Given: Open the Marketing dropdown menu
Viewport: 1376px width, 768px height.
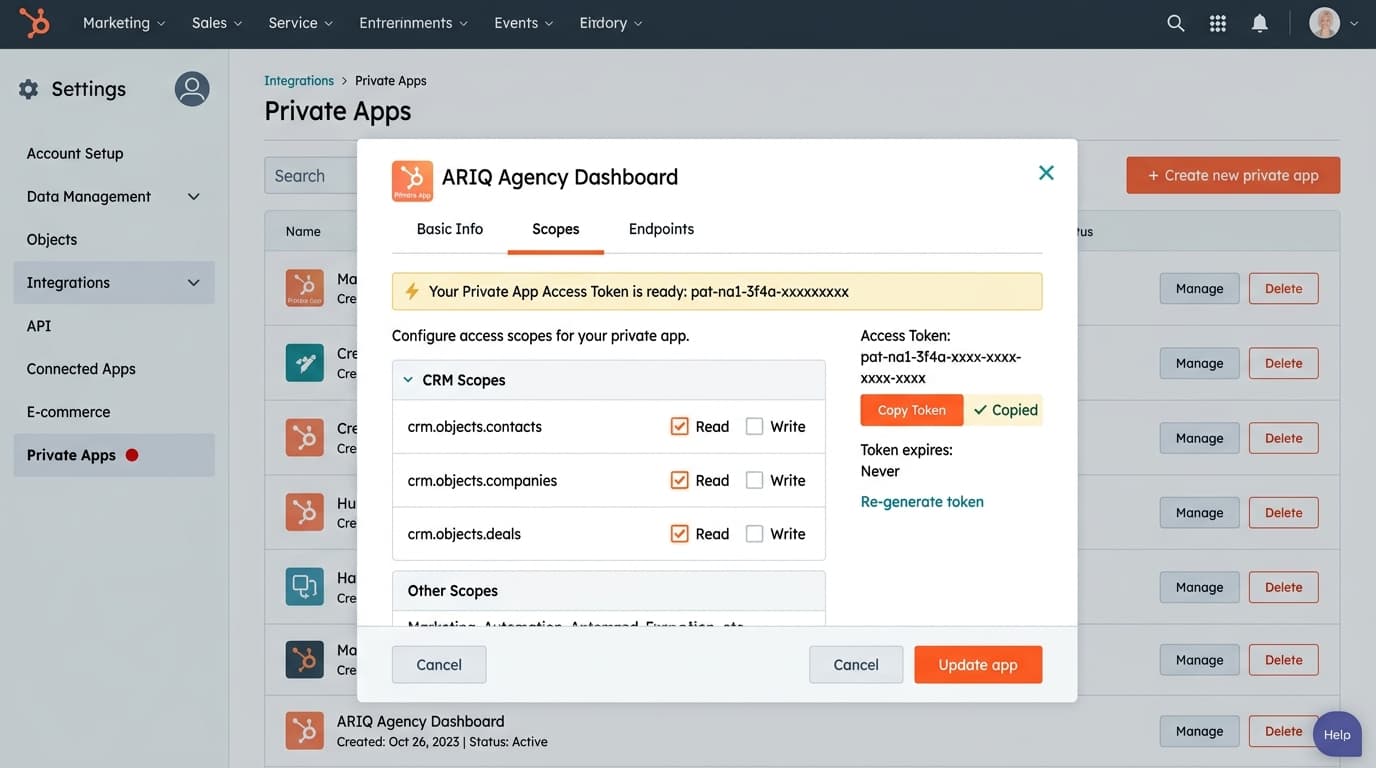Looking at the screenshot, I should [x=124, y=23].
